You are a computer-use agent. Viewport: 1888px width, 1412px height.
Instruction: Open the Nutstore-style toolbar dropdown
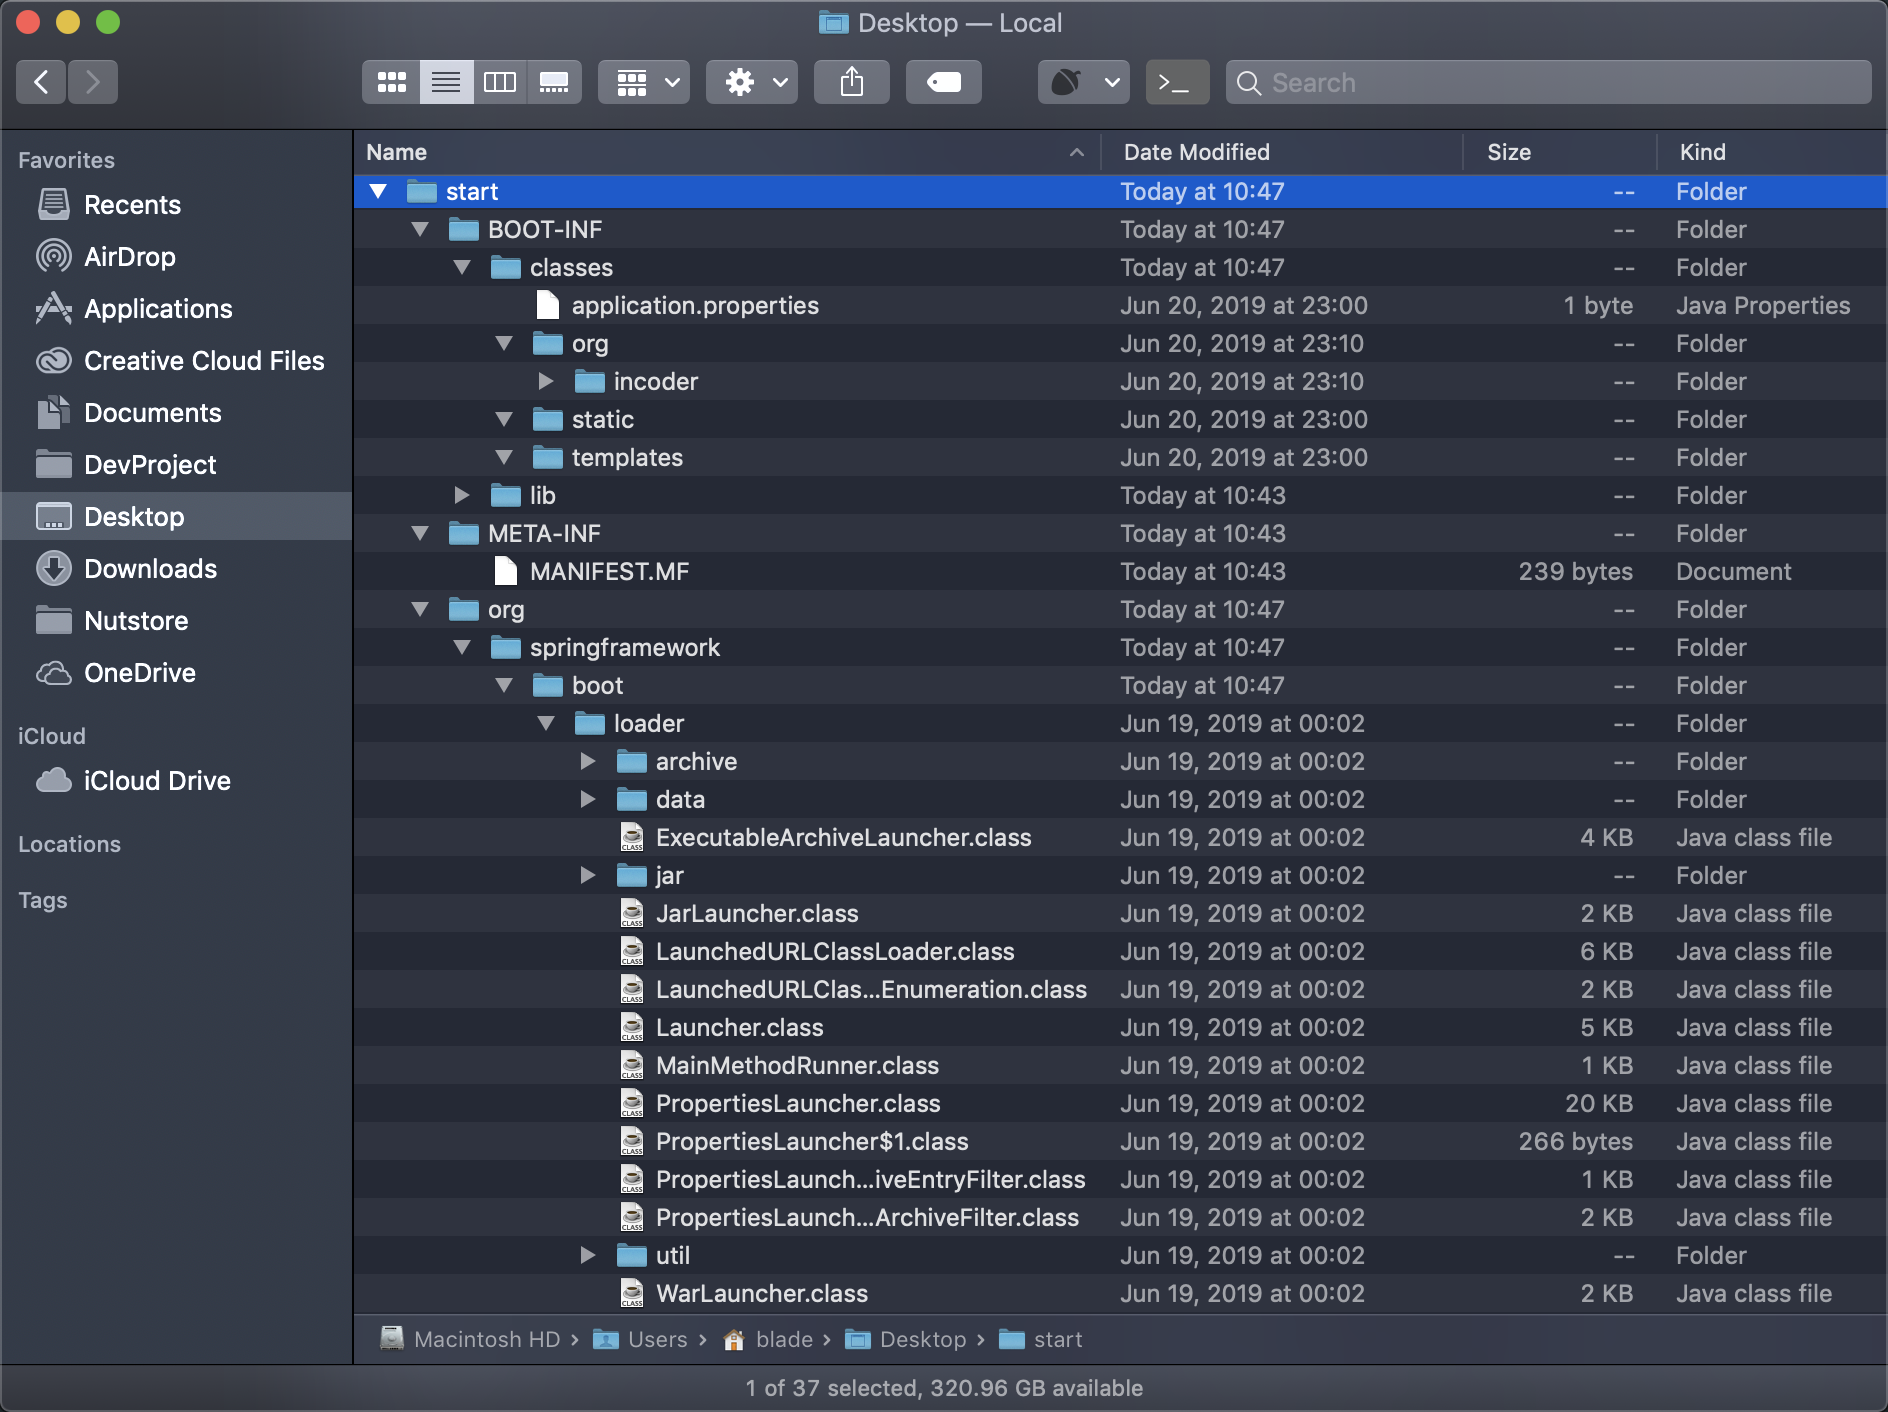pyautogui.click(x=1084, y=82)
